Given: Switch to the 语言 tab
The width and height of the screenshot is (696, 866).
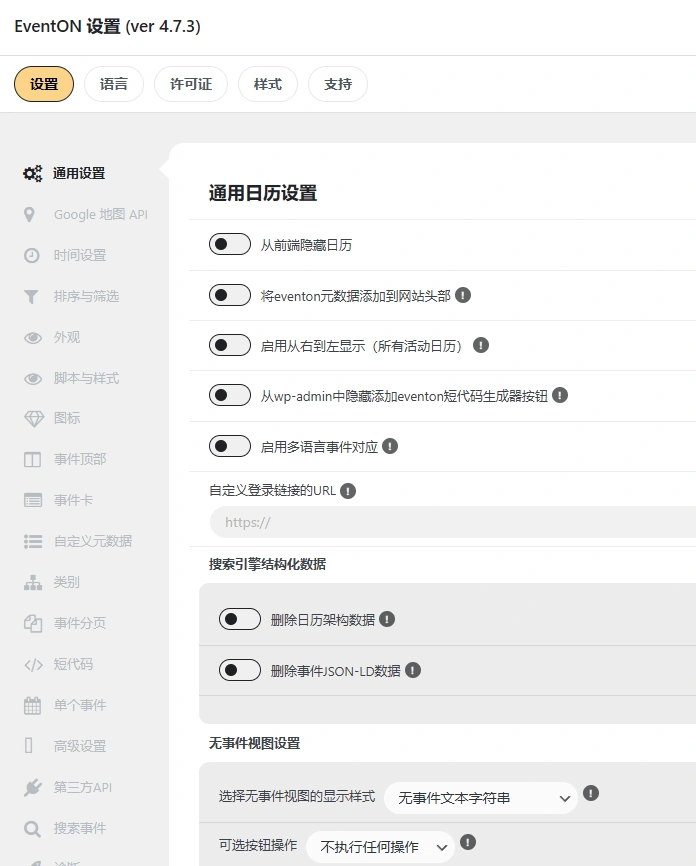Looking at the screenshot, I should [x=114, y=84].
